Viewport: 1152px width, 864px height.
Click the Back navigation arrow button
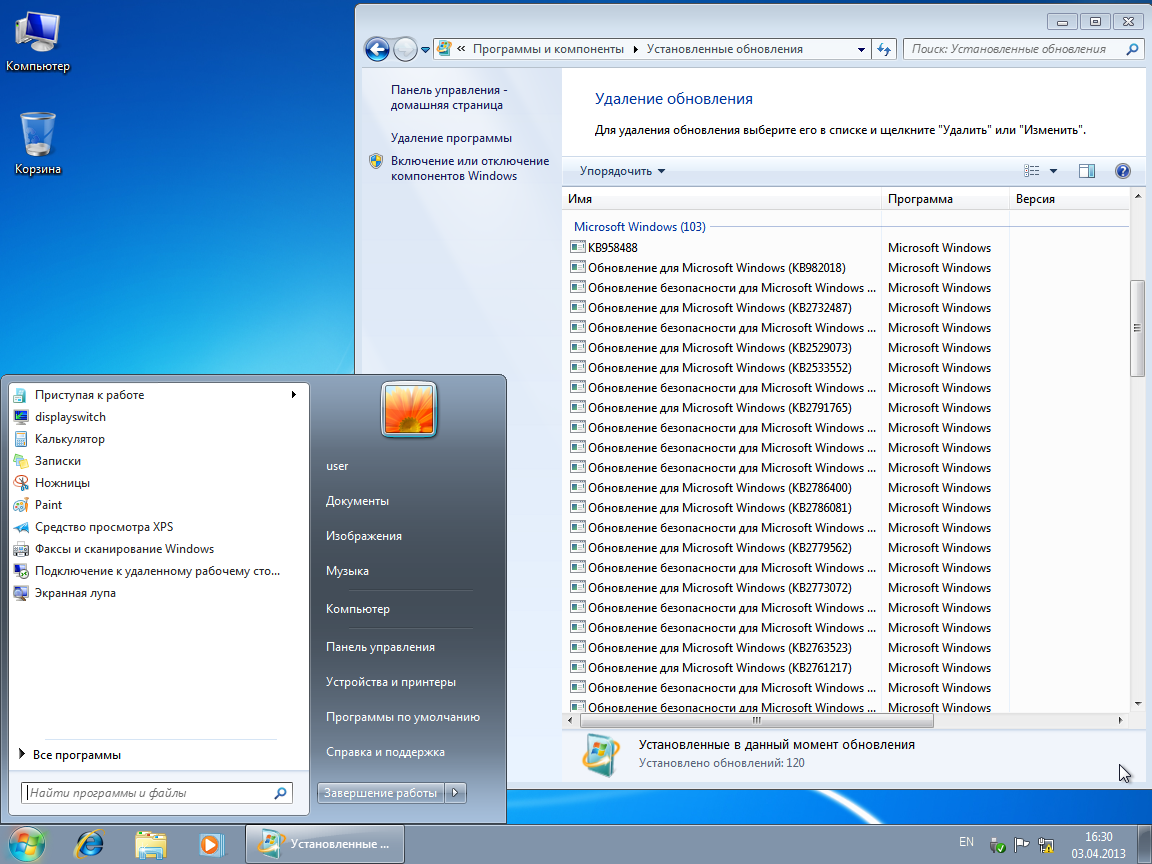[377, 49]
